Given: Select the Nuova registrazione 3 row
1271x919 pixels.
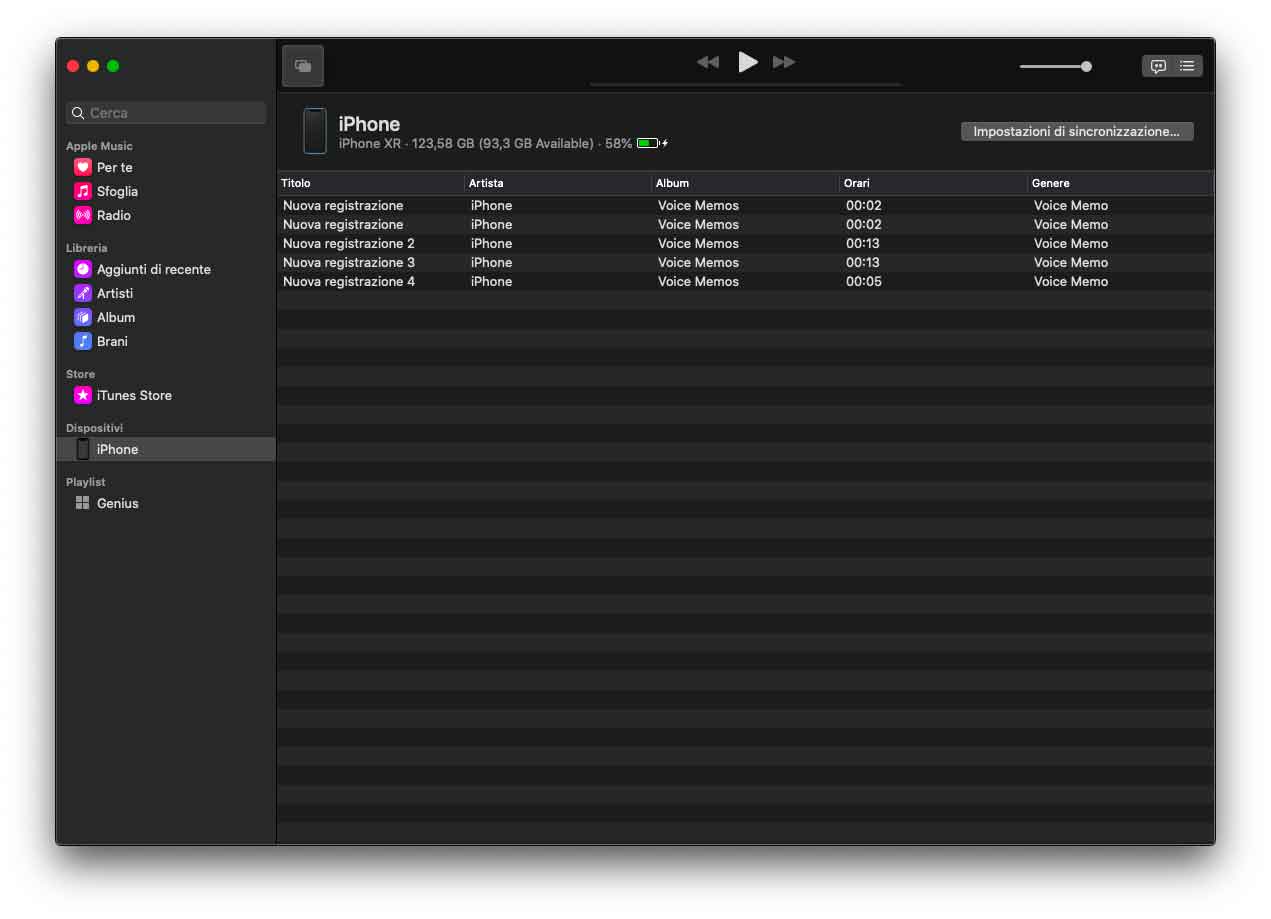Looking at the screenshot, I should click(x=745, y=262).
